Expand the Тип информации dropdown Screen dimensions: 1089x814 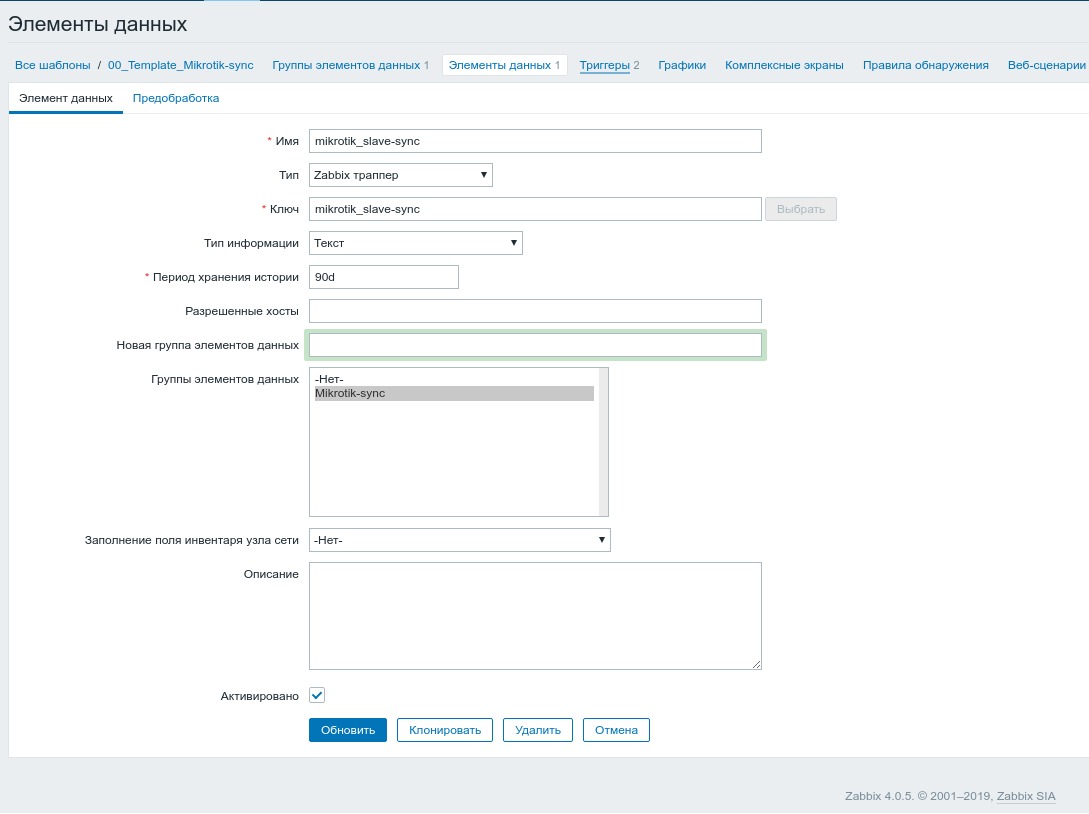point(415,243)
